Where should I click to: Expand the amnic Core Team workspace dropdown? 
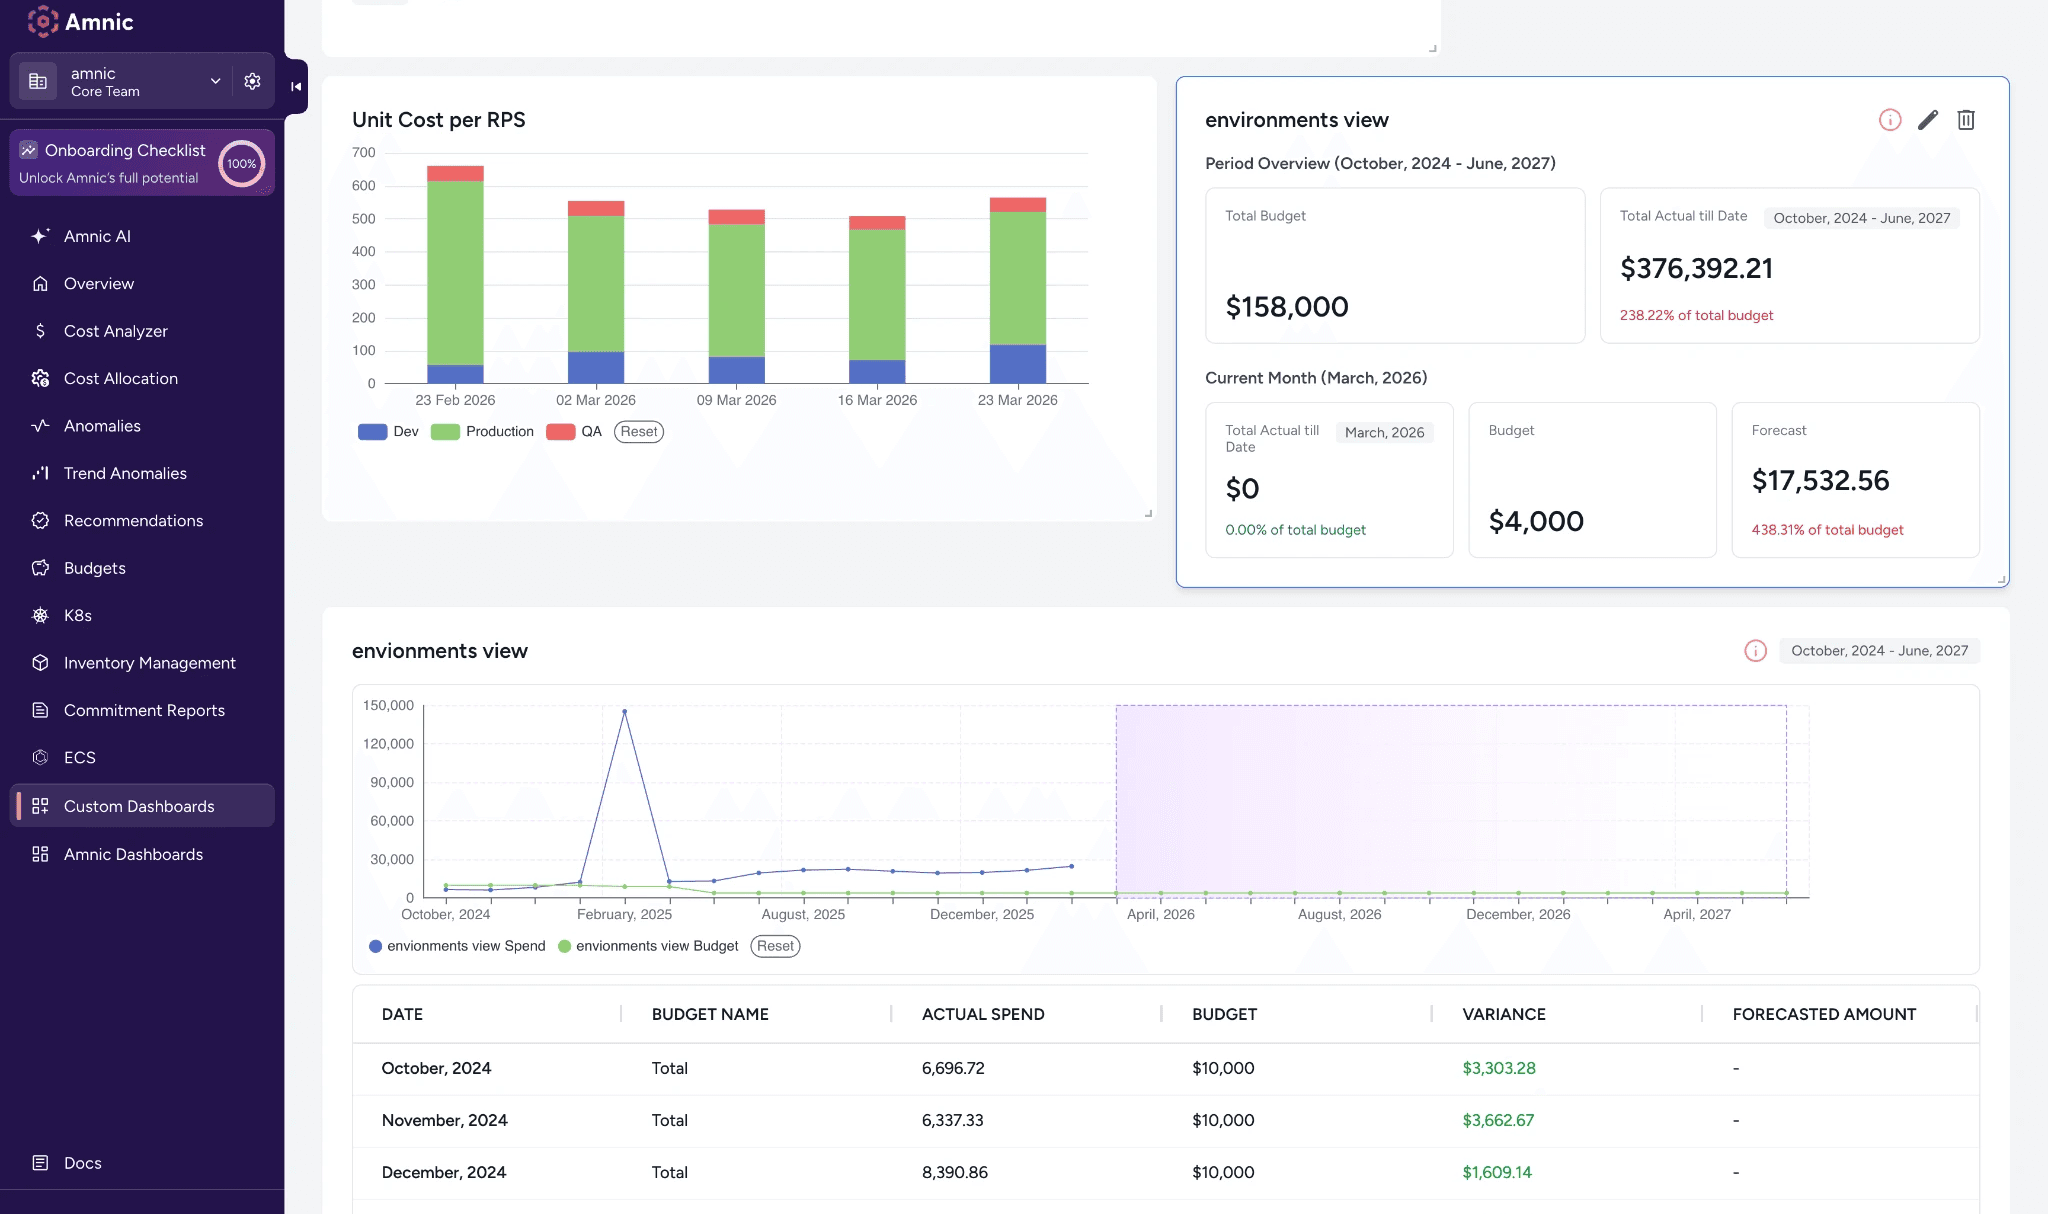tap(215, 81)
